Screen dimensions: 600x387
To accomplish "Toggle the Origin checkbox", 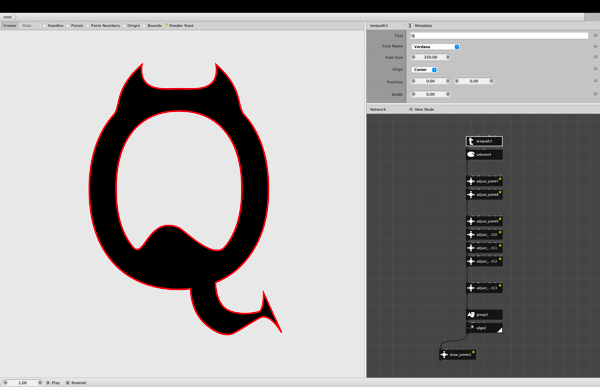I will pyautogui.click(x=124, y=26).
